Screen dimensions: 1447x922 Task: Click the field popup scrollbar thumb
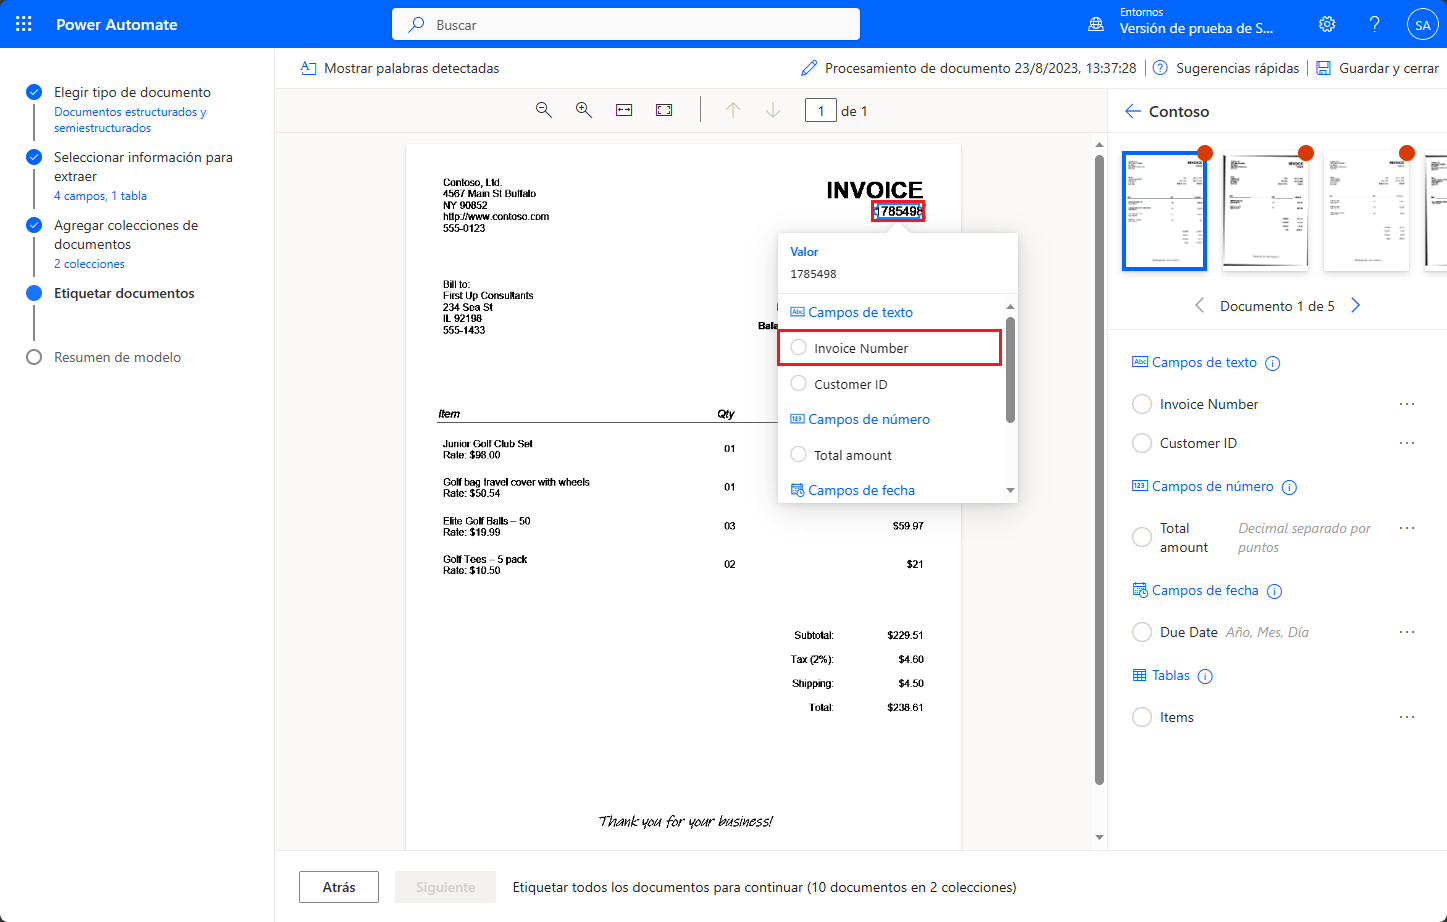tap(1010, 370)
